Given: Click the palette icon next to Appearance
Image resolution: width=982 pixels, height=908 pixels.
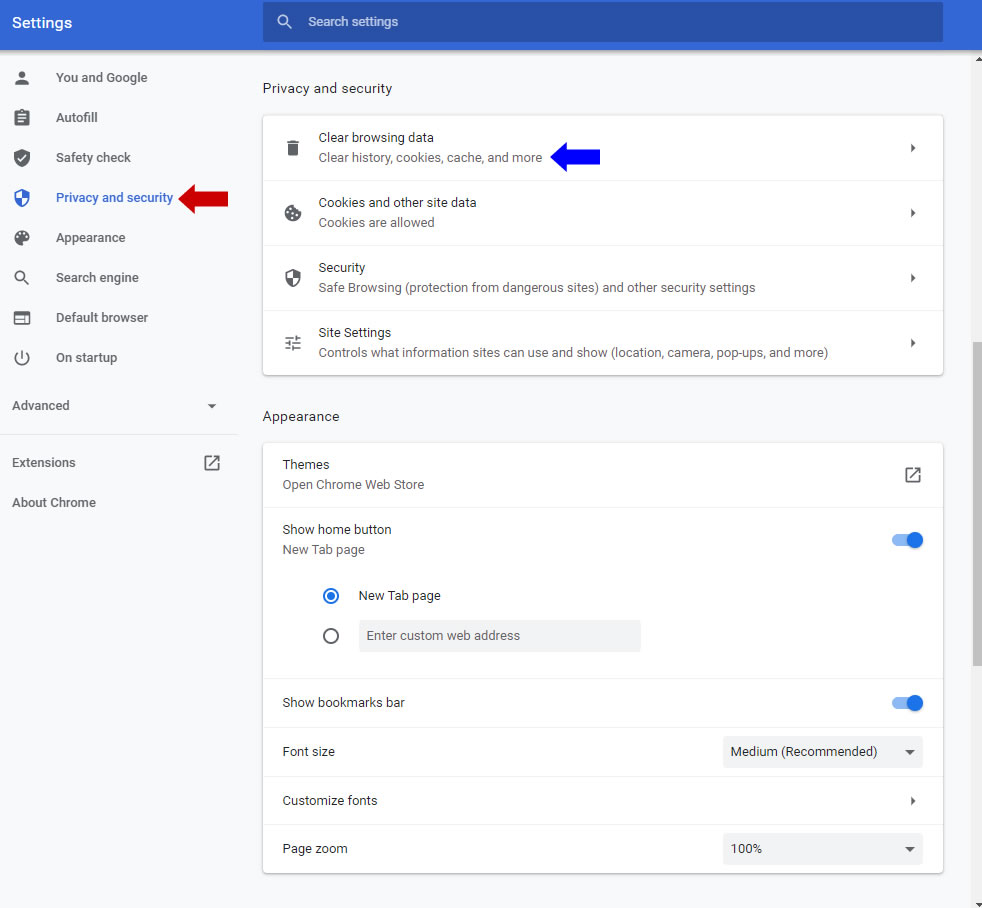Looking at the screenshot, I should point(22,238).
